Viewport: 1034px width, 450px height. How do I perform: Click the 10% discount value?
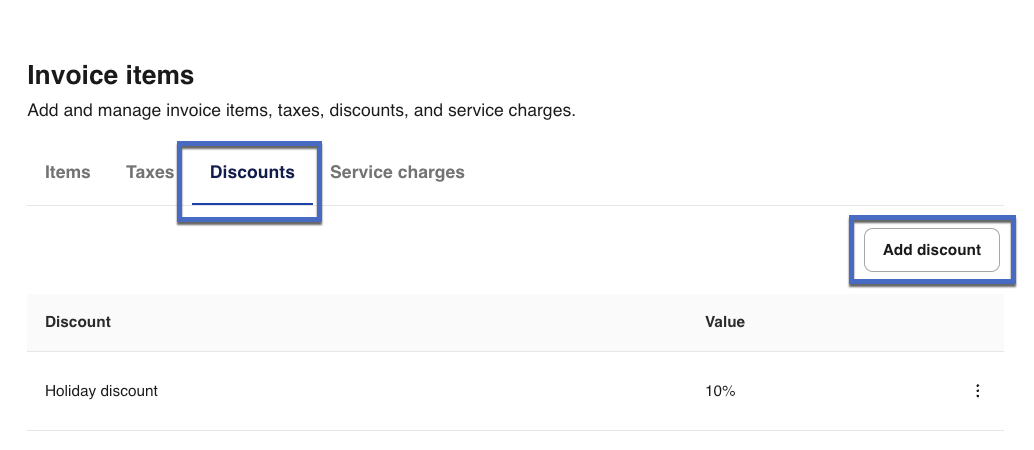click(720, 391)
